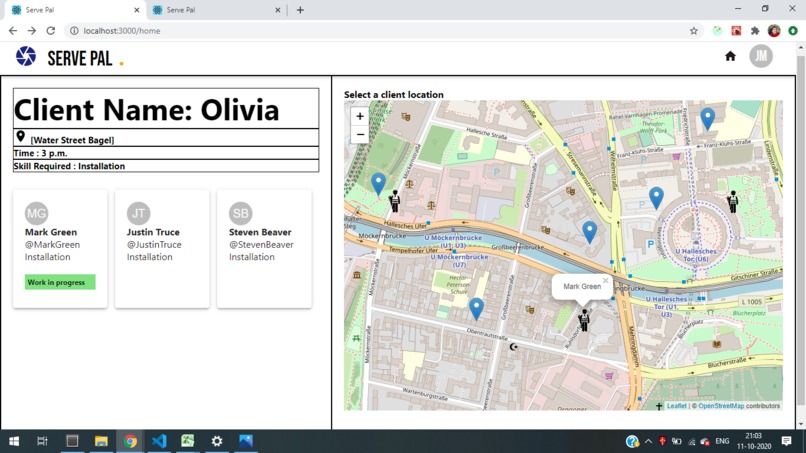Open Chrome profile avatar
806x453 pixels.
774,31
